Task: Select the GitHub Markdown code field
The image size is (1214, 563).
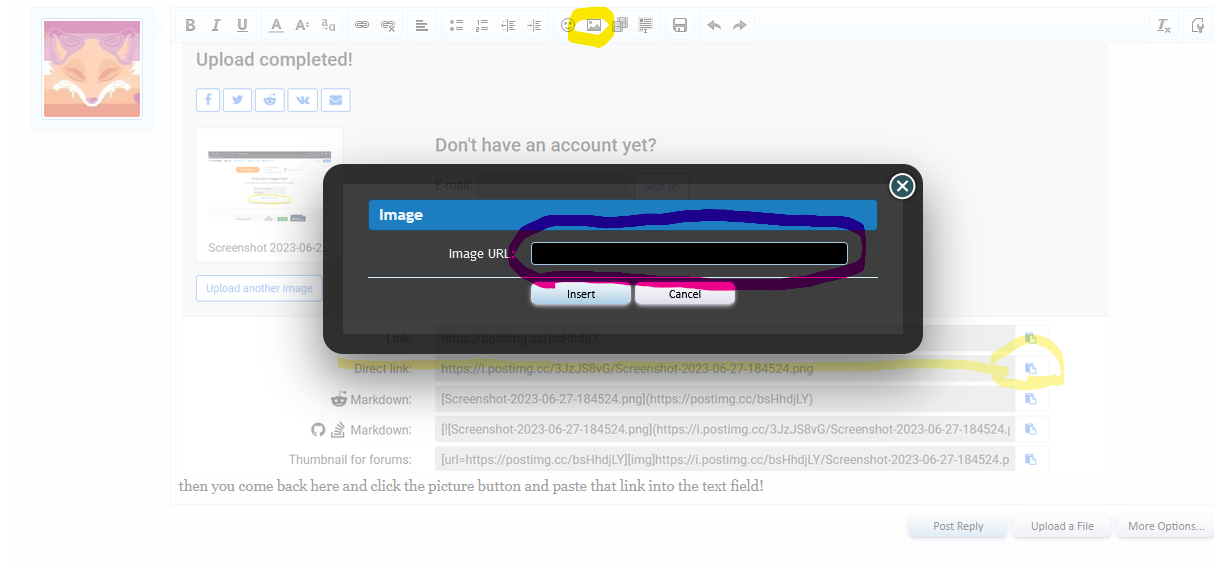Action: 725,430
